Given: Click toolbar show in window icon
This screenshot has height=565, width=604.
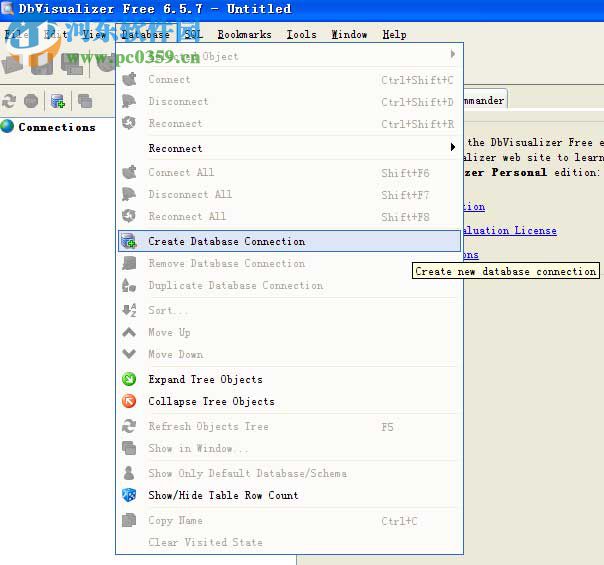Looking at the screenshot, I should point(85,101).
